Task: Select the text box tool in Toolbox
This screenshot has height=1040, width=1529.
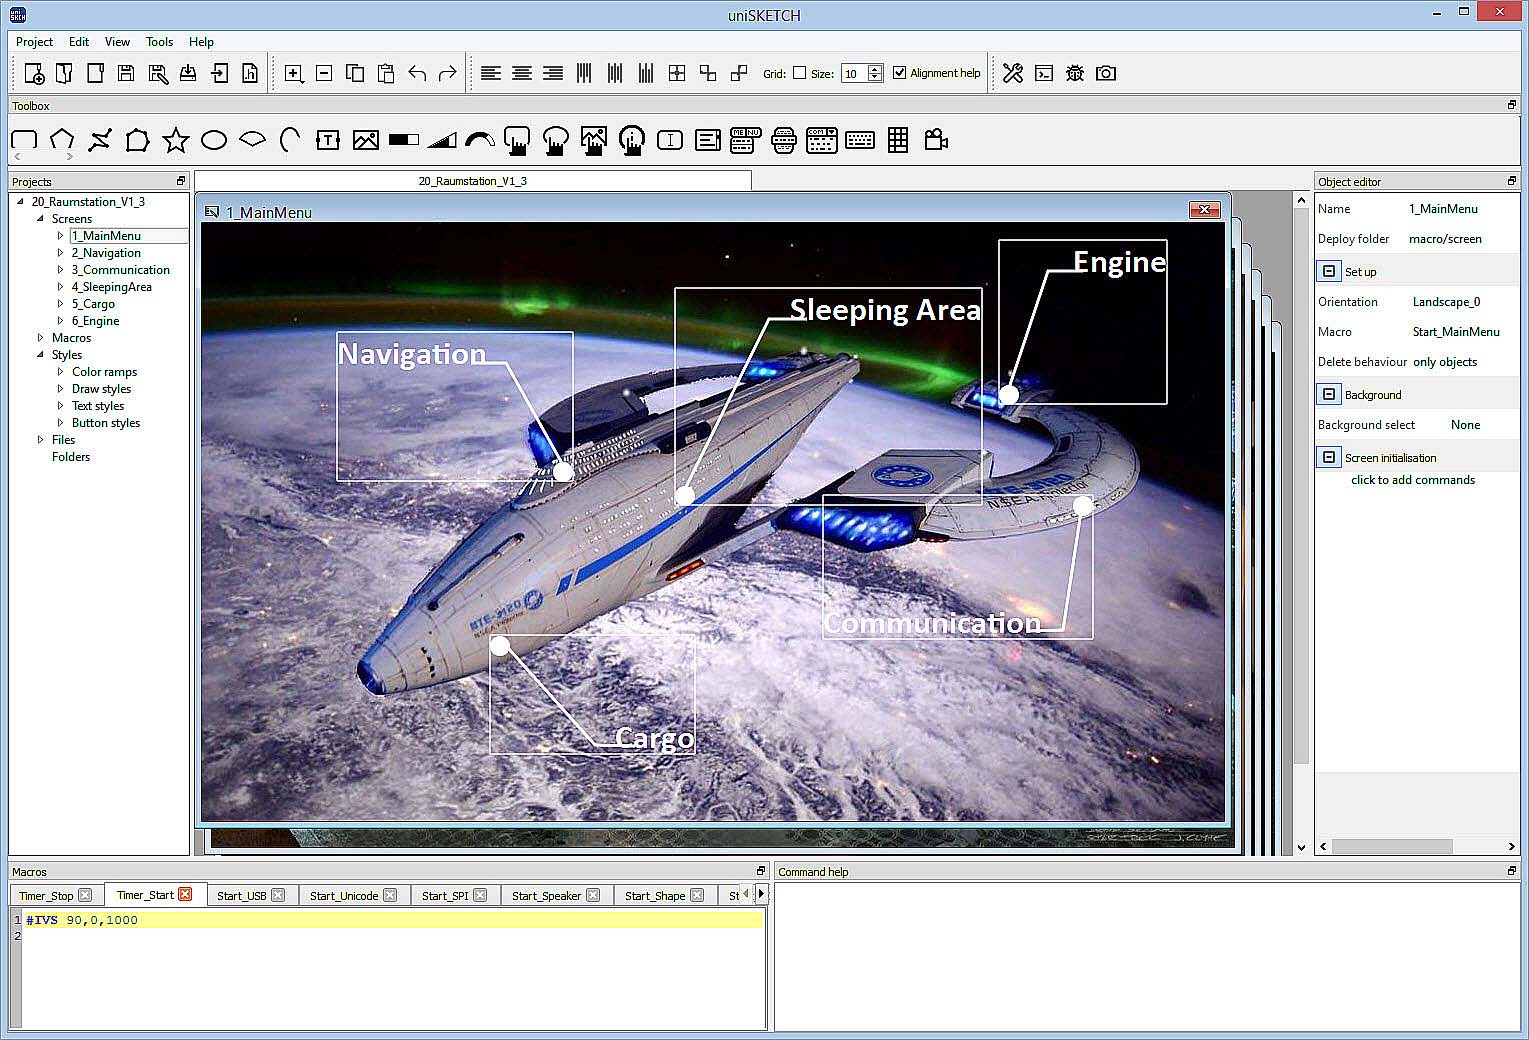Action: [328, 140]
